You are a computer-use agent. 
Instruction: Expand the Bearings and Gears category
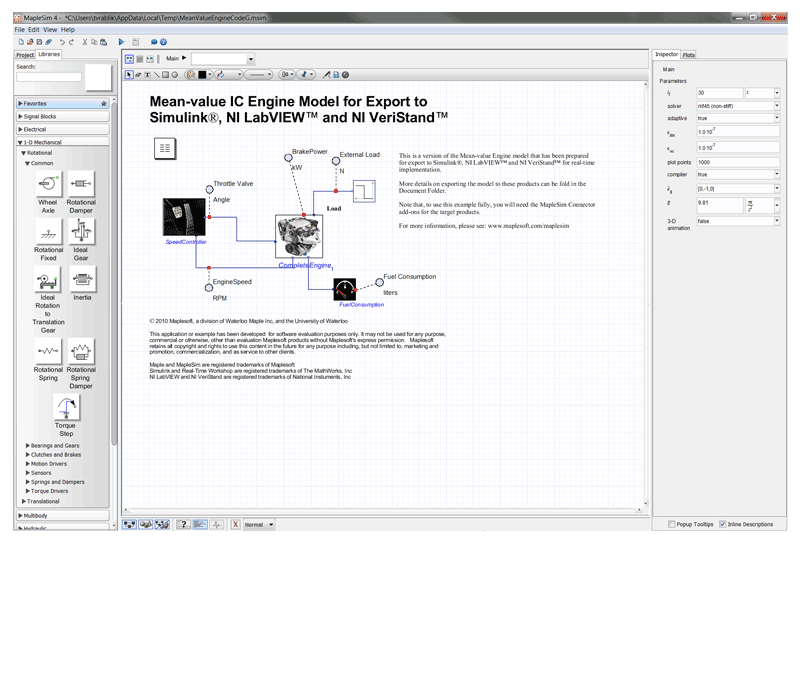[54, 446]
